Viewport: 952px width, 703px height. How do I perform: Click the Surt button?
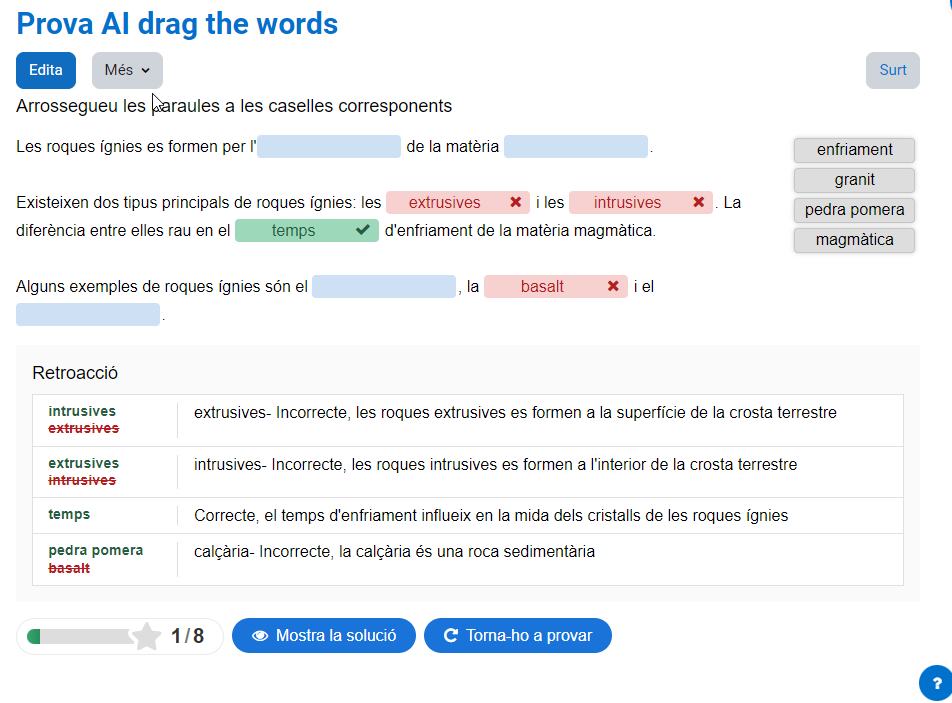coord(892,70)
